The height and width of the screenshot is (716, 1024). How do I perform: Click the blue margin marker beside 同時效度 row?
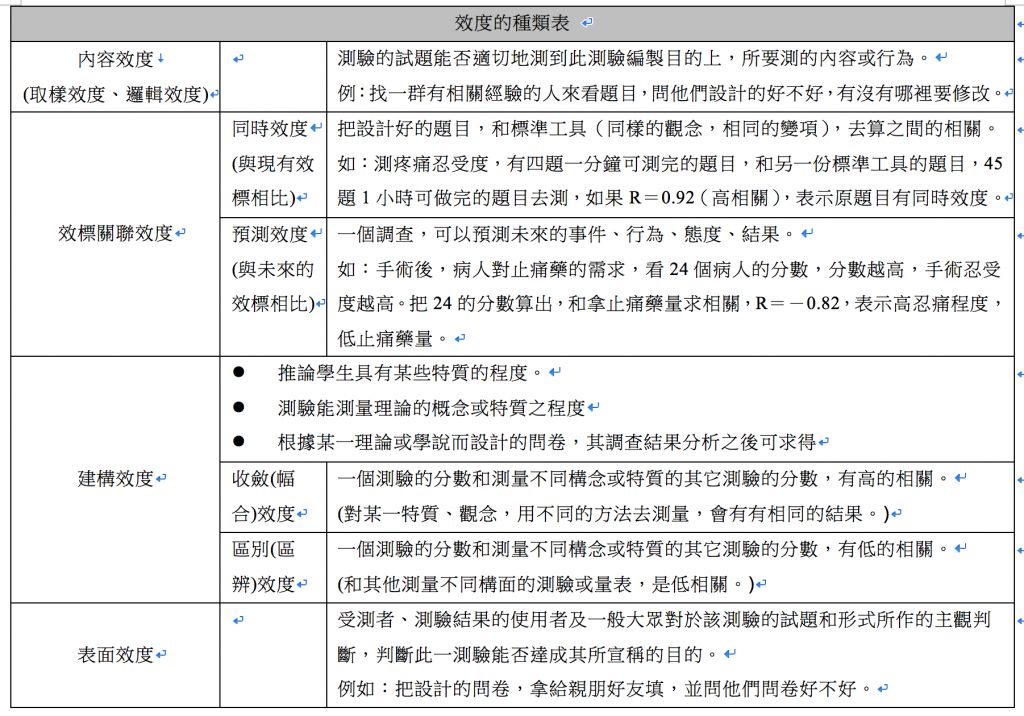click(x=1019, y=131)
